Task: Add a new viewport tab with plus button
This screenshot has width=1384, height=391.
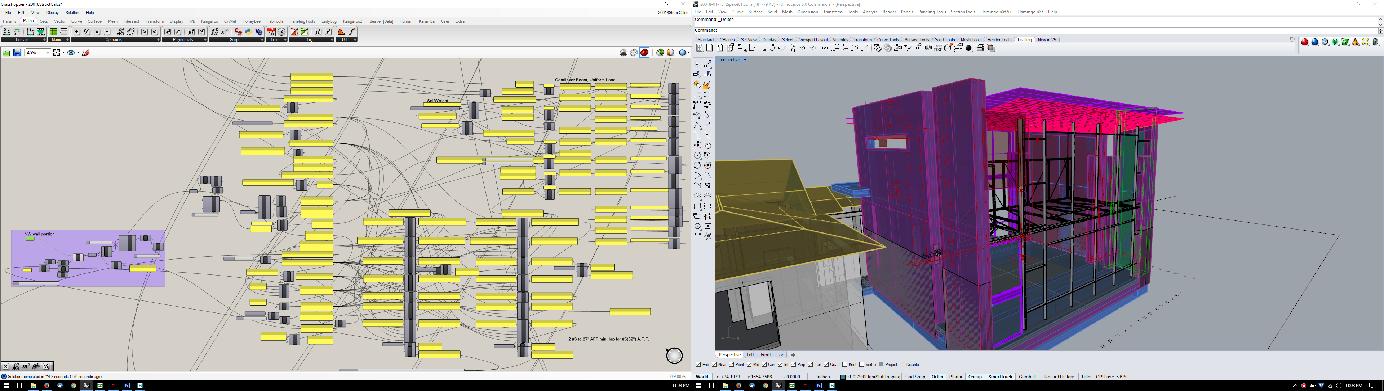Action: 793,355
